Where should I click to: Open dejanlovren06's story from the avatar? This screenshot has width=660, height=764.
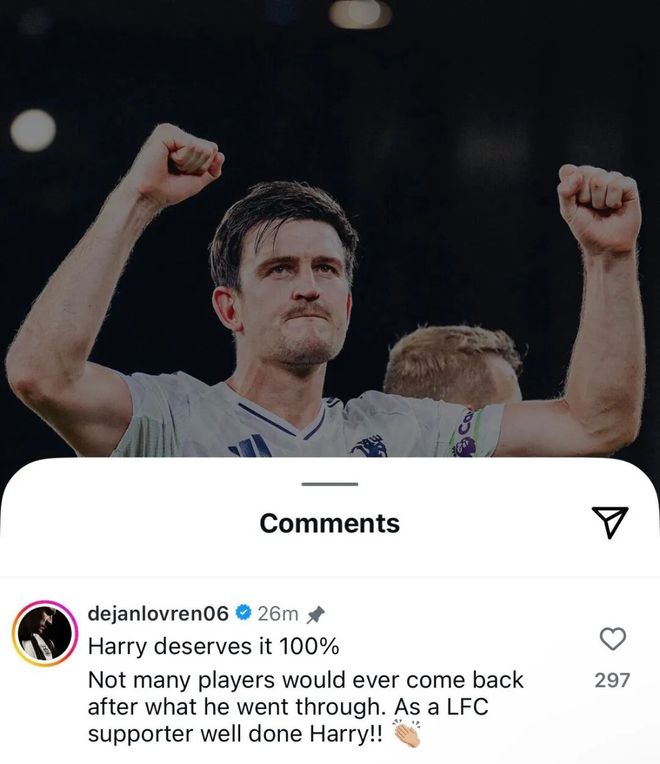point(45,633)
